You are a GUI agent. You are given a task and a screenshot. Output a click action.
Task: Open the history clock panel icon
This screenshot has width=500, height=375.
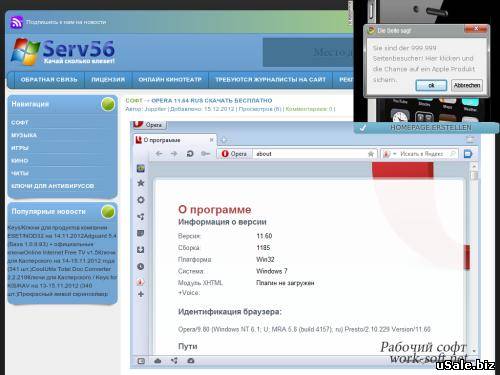(x=141, y=267)
